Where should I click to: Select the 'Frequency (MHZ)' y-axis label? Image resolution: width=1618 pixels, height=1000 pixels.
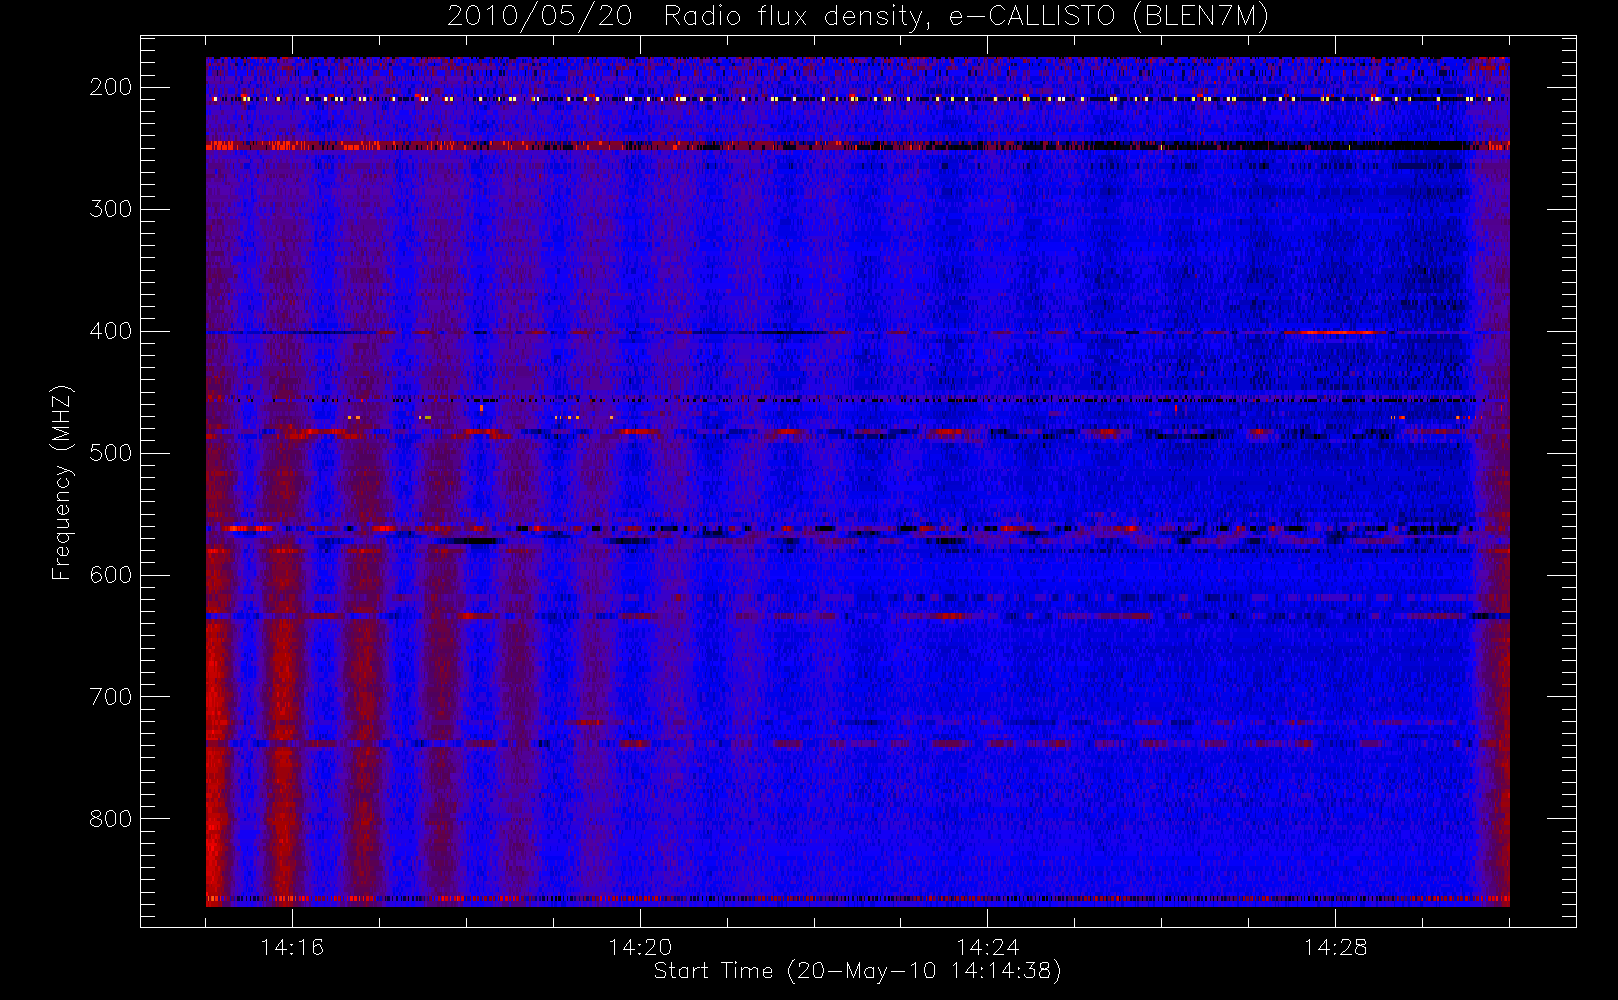(x=62, y=482)
